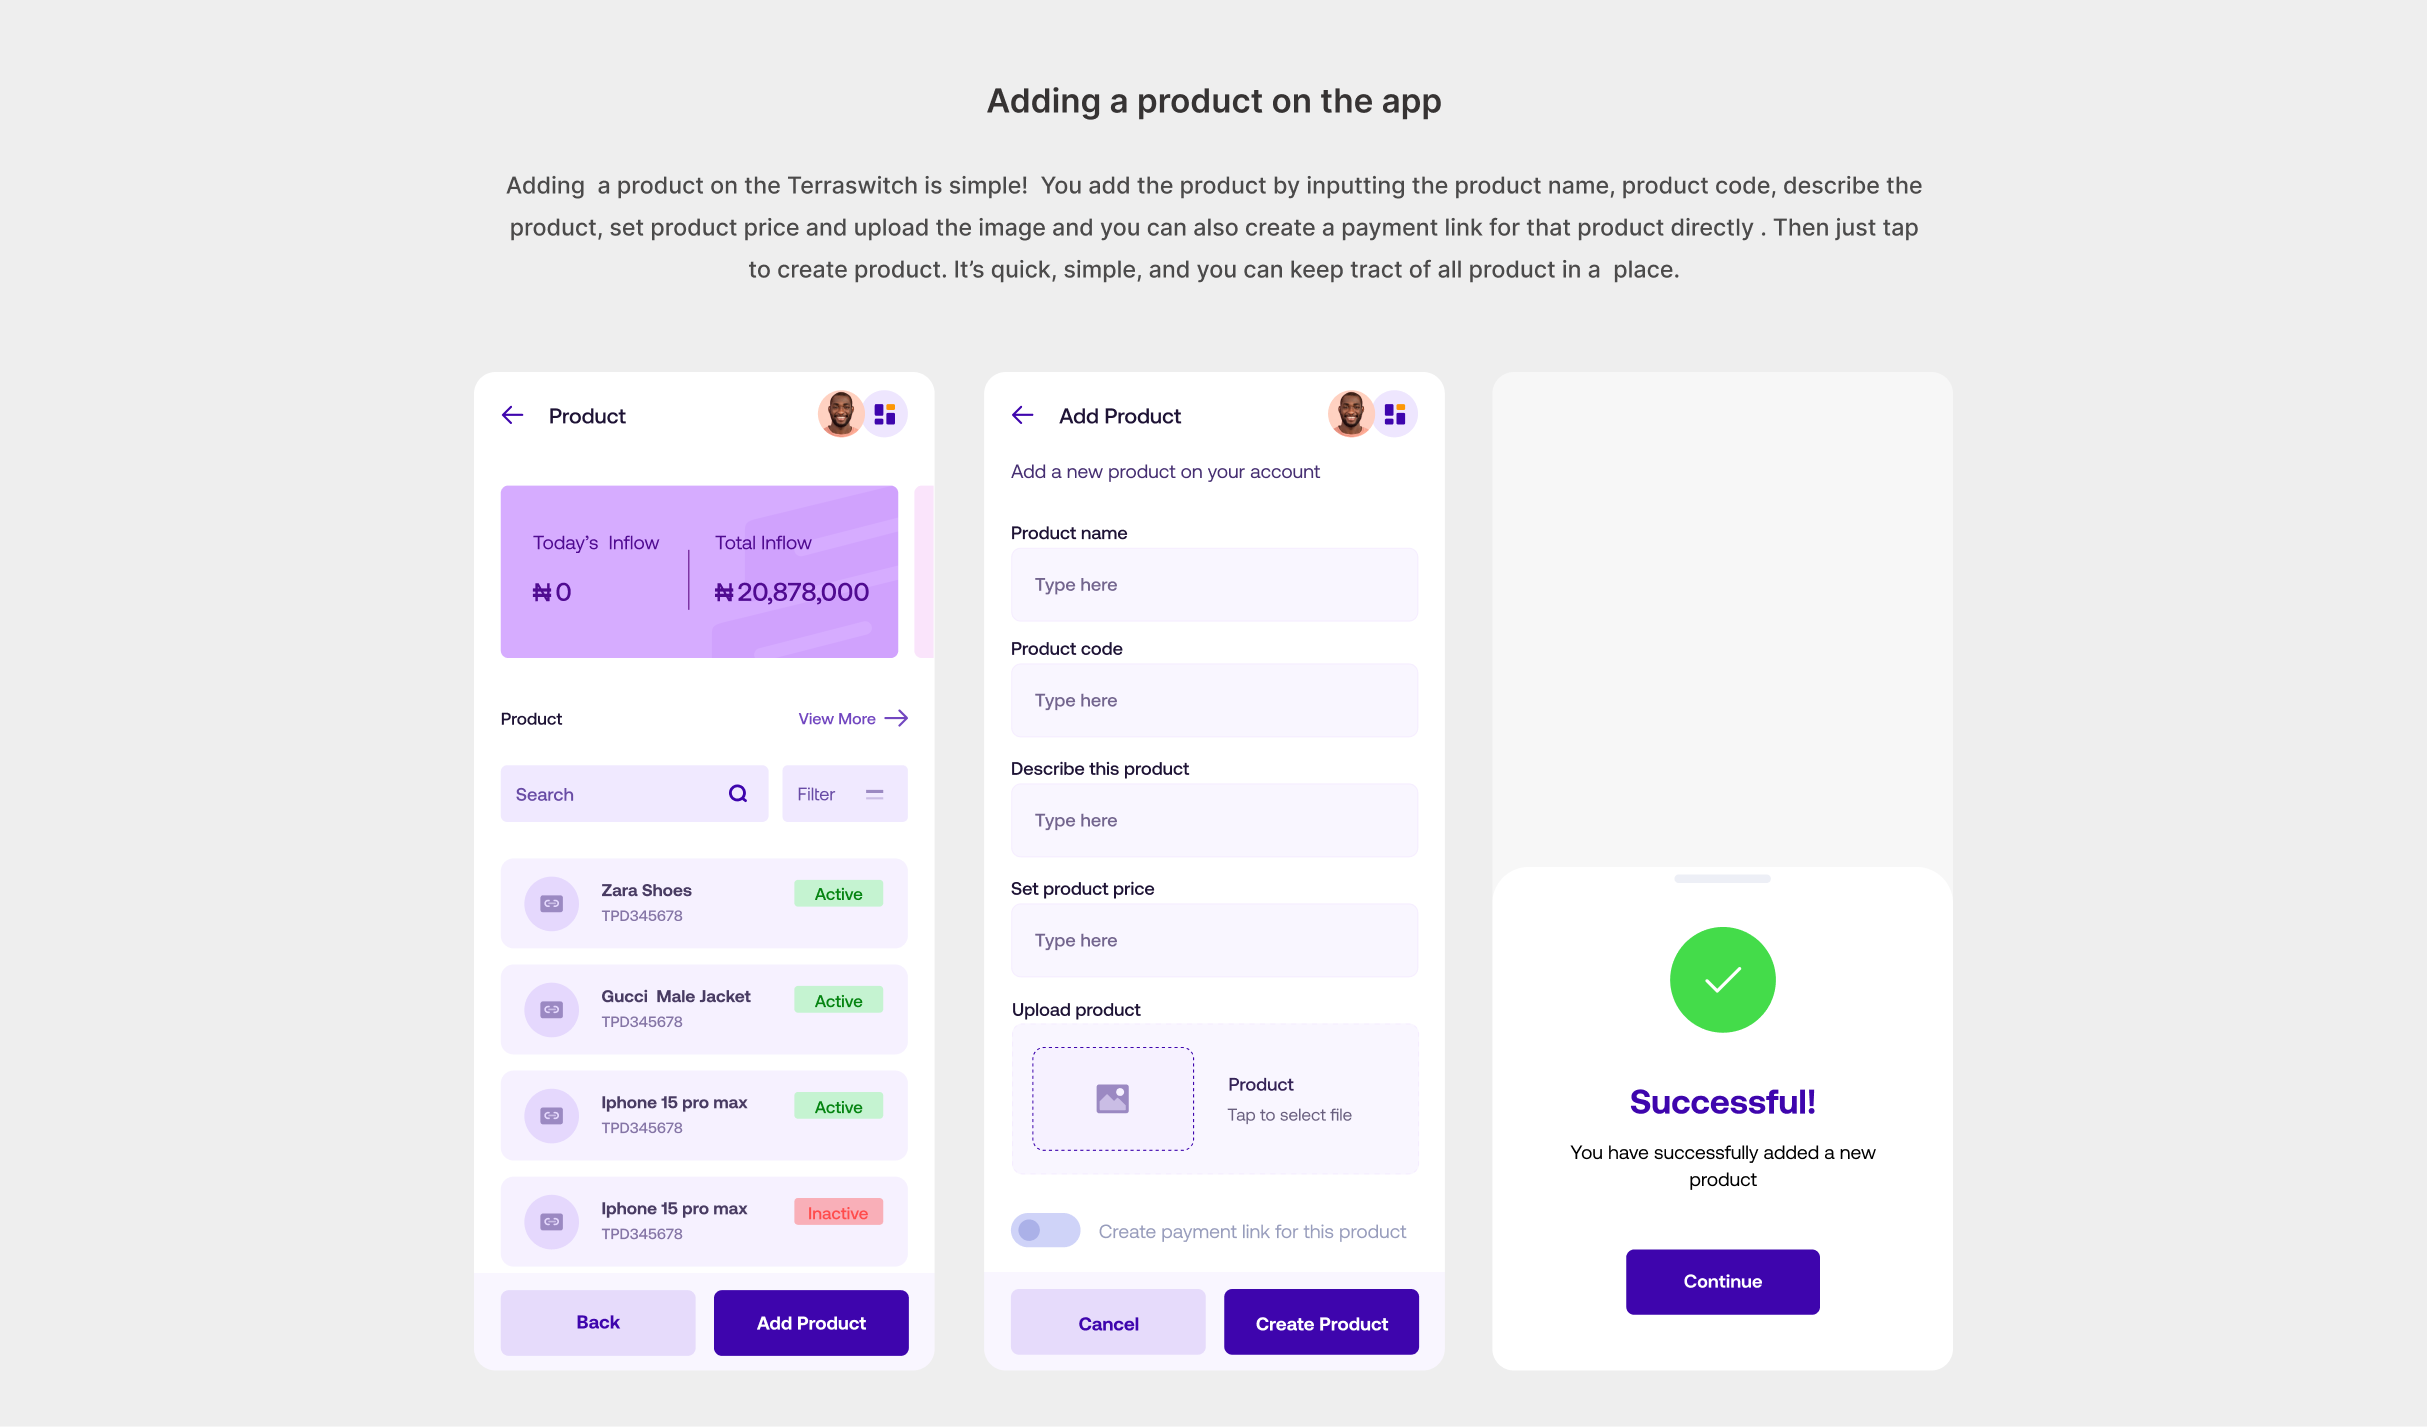Image resolution: width=2427 pixels, height=1427 pixels.
Task: Click the Set product price field
Action: pyautogui.click(x=1214, y=940)
